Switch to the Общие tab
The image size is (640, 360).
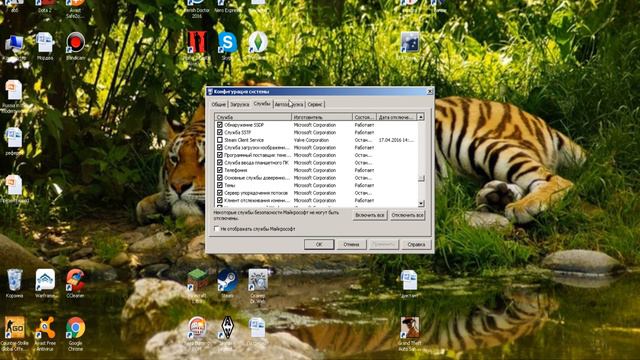click(218, 104)
